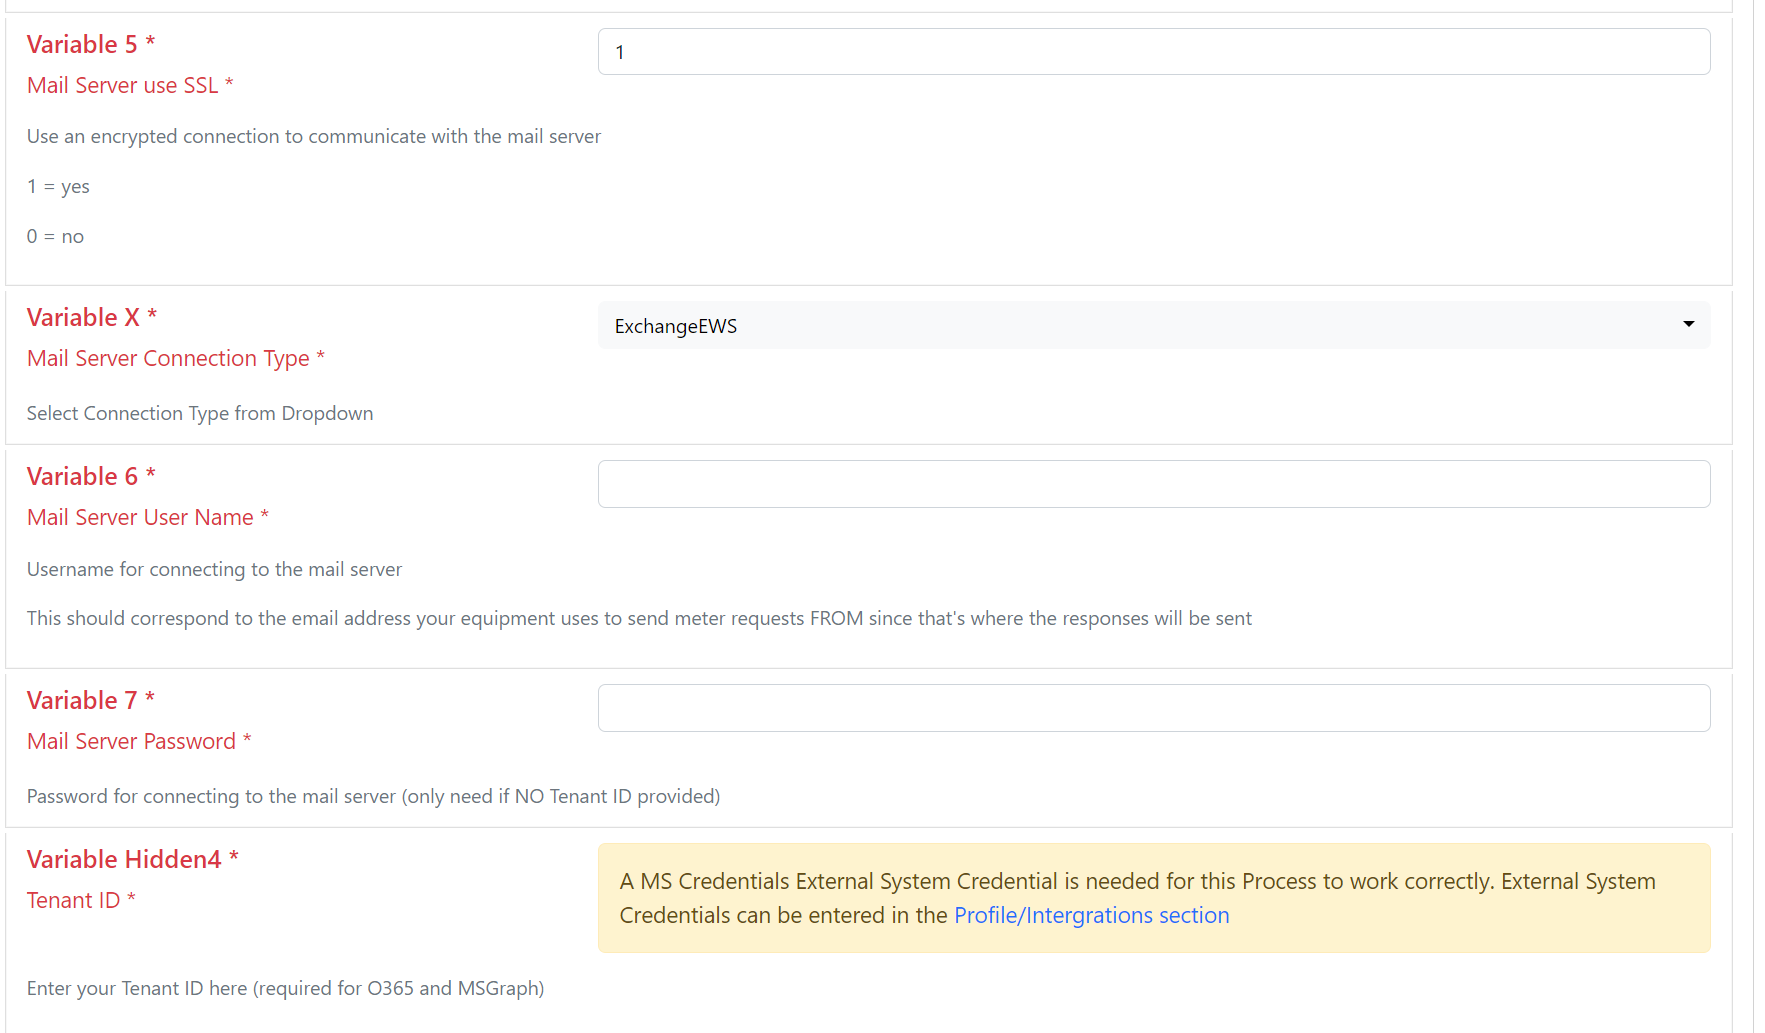Click the Mail Server User Name label
The image size is (1765, 1033).
[148, 517]
